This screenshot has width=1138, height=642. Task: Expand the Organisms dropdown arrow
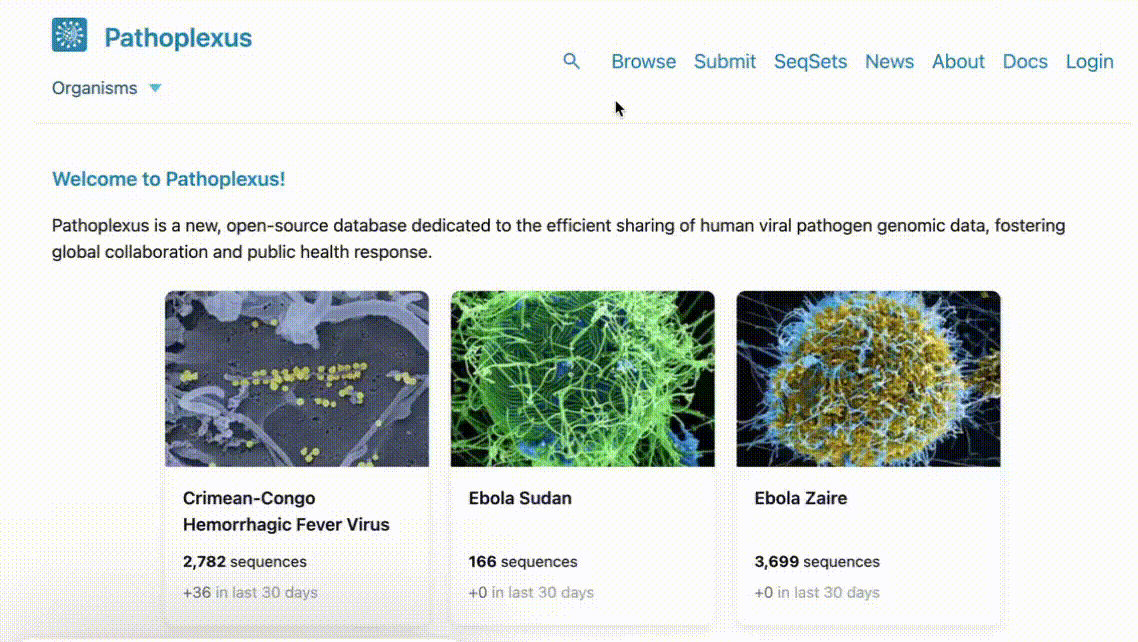pos(155,89)
